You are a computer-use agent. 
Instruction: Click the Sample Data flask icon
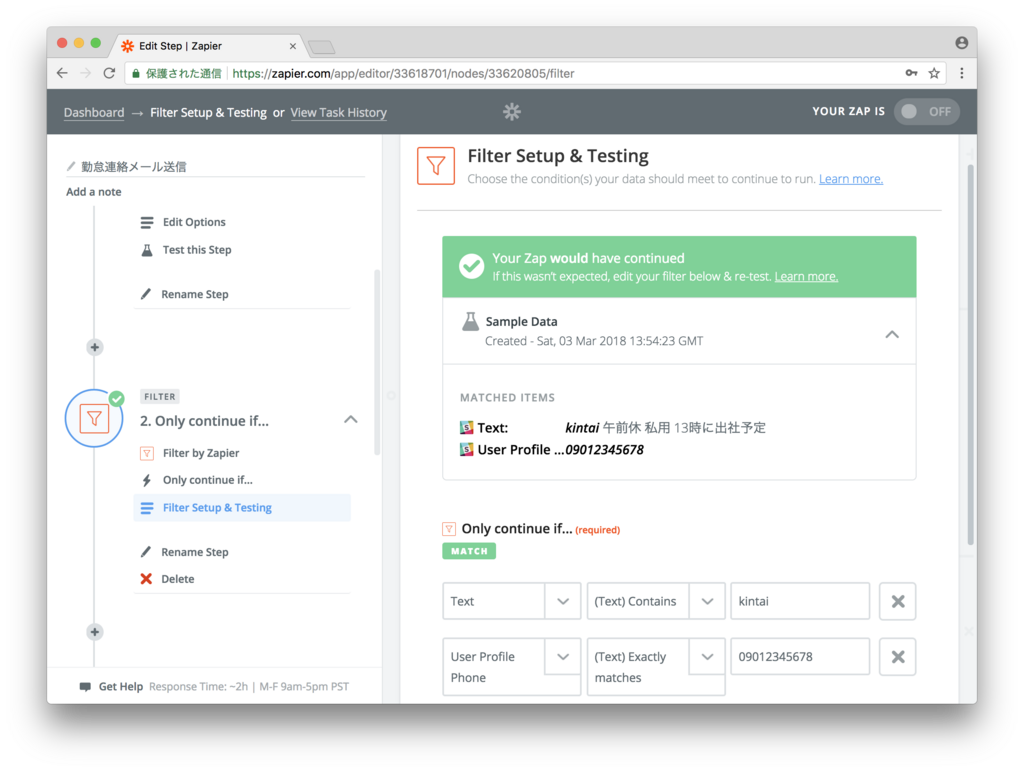(x=470, y=321)
